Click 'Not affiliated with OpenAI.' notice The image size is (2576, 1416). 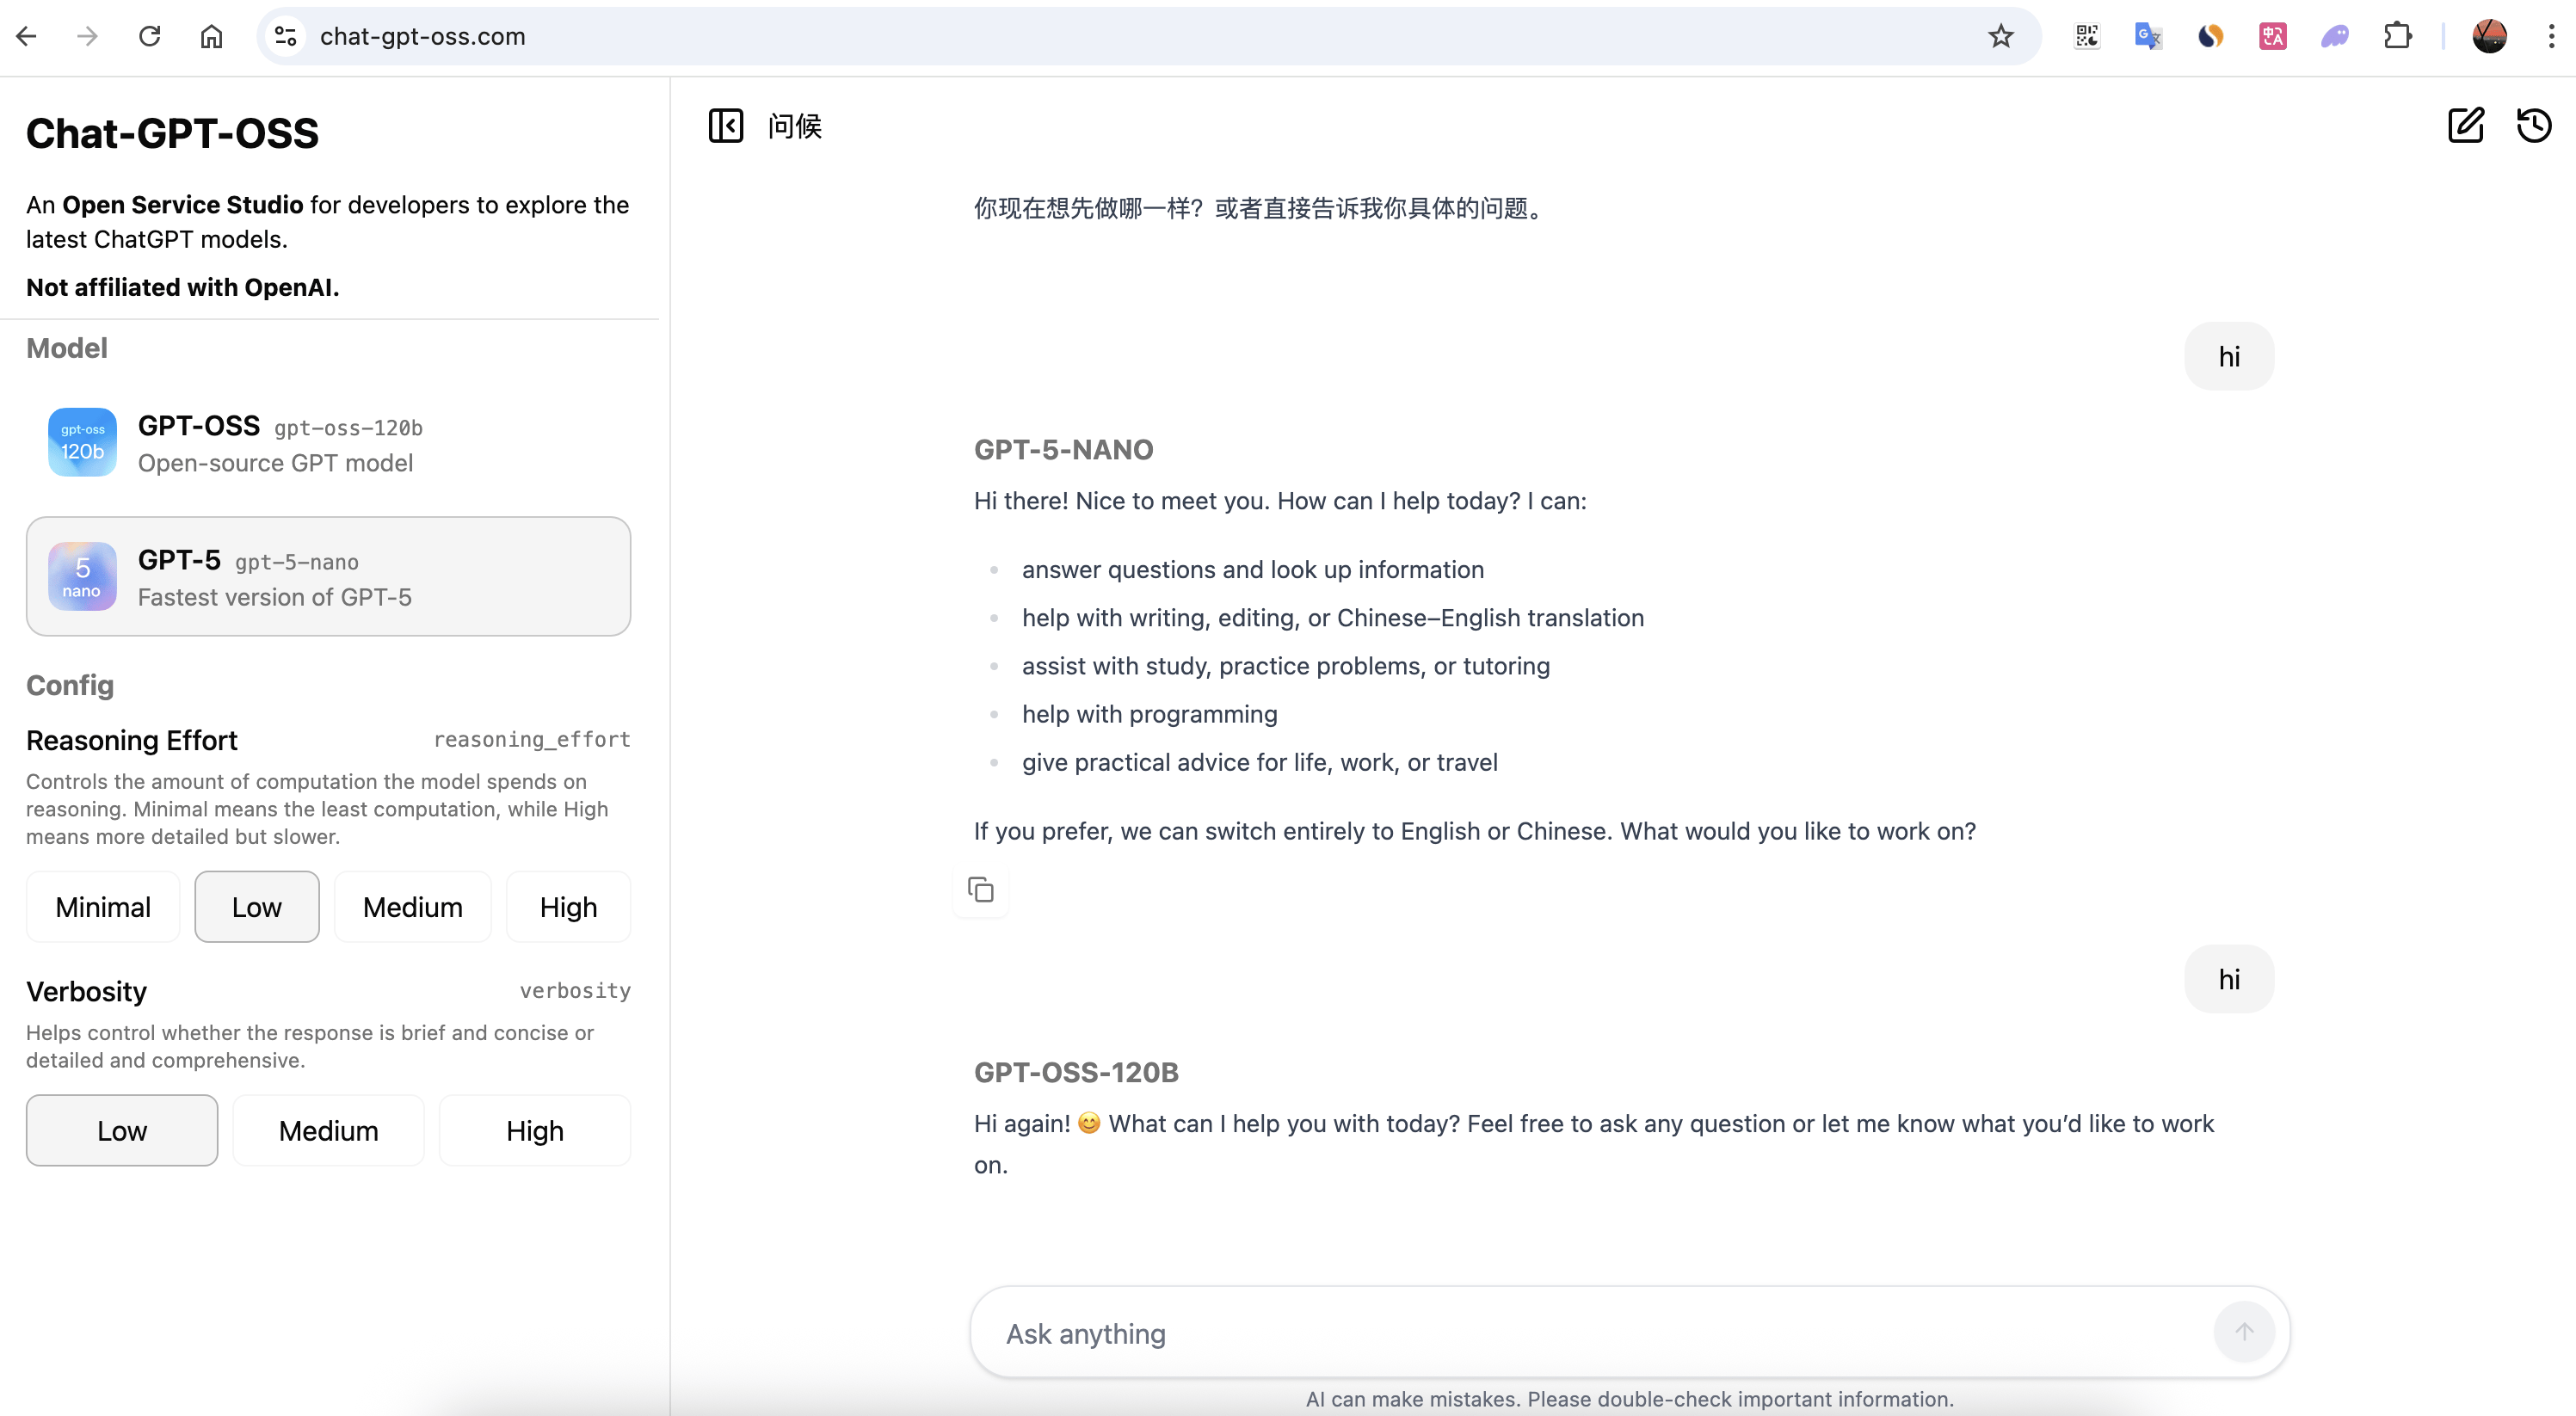pyautogui.click(x=183, y=288)
